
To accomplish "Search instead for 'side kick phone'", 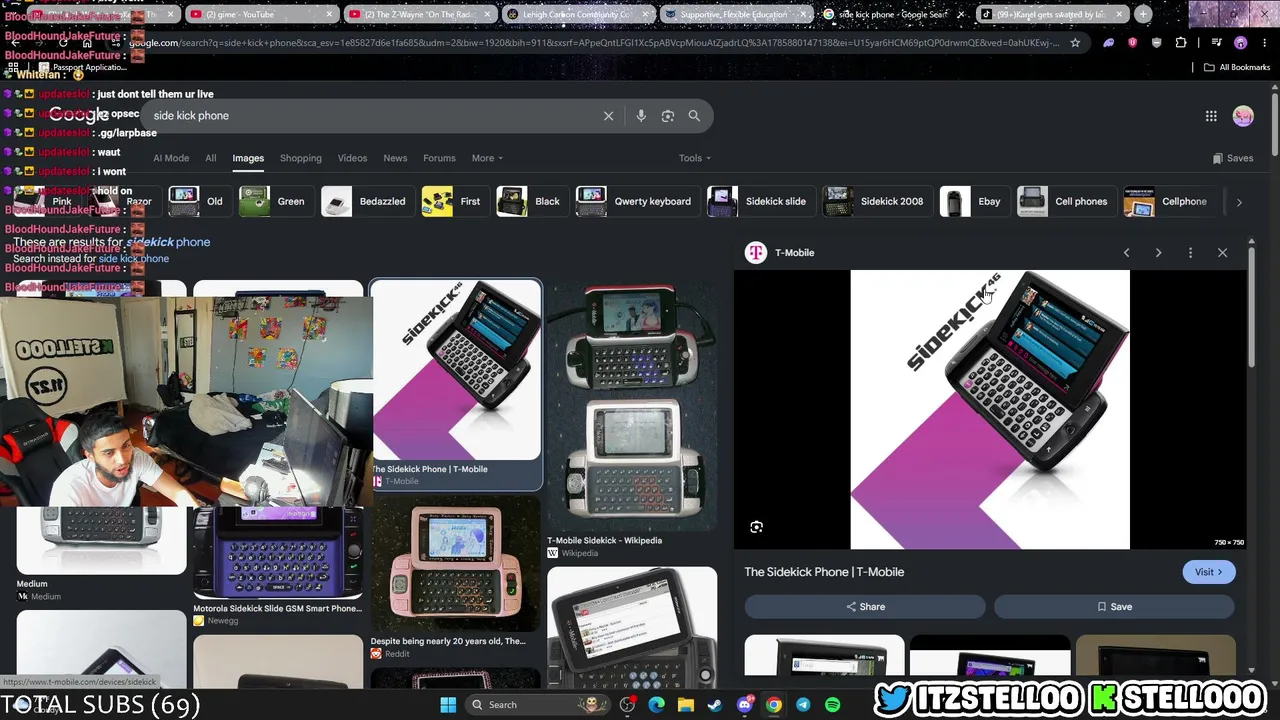I will click(x=134, y=259).
